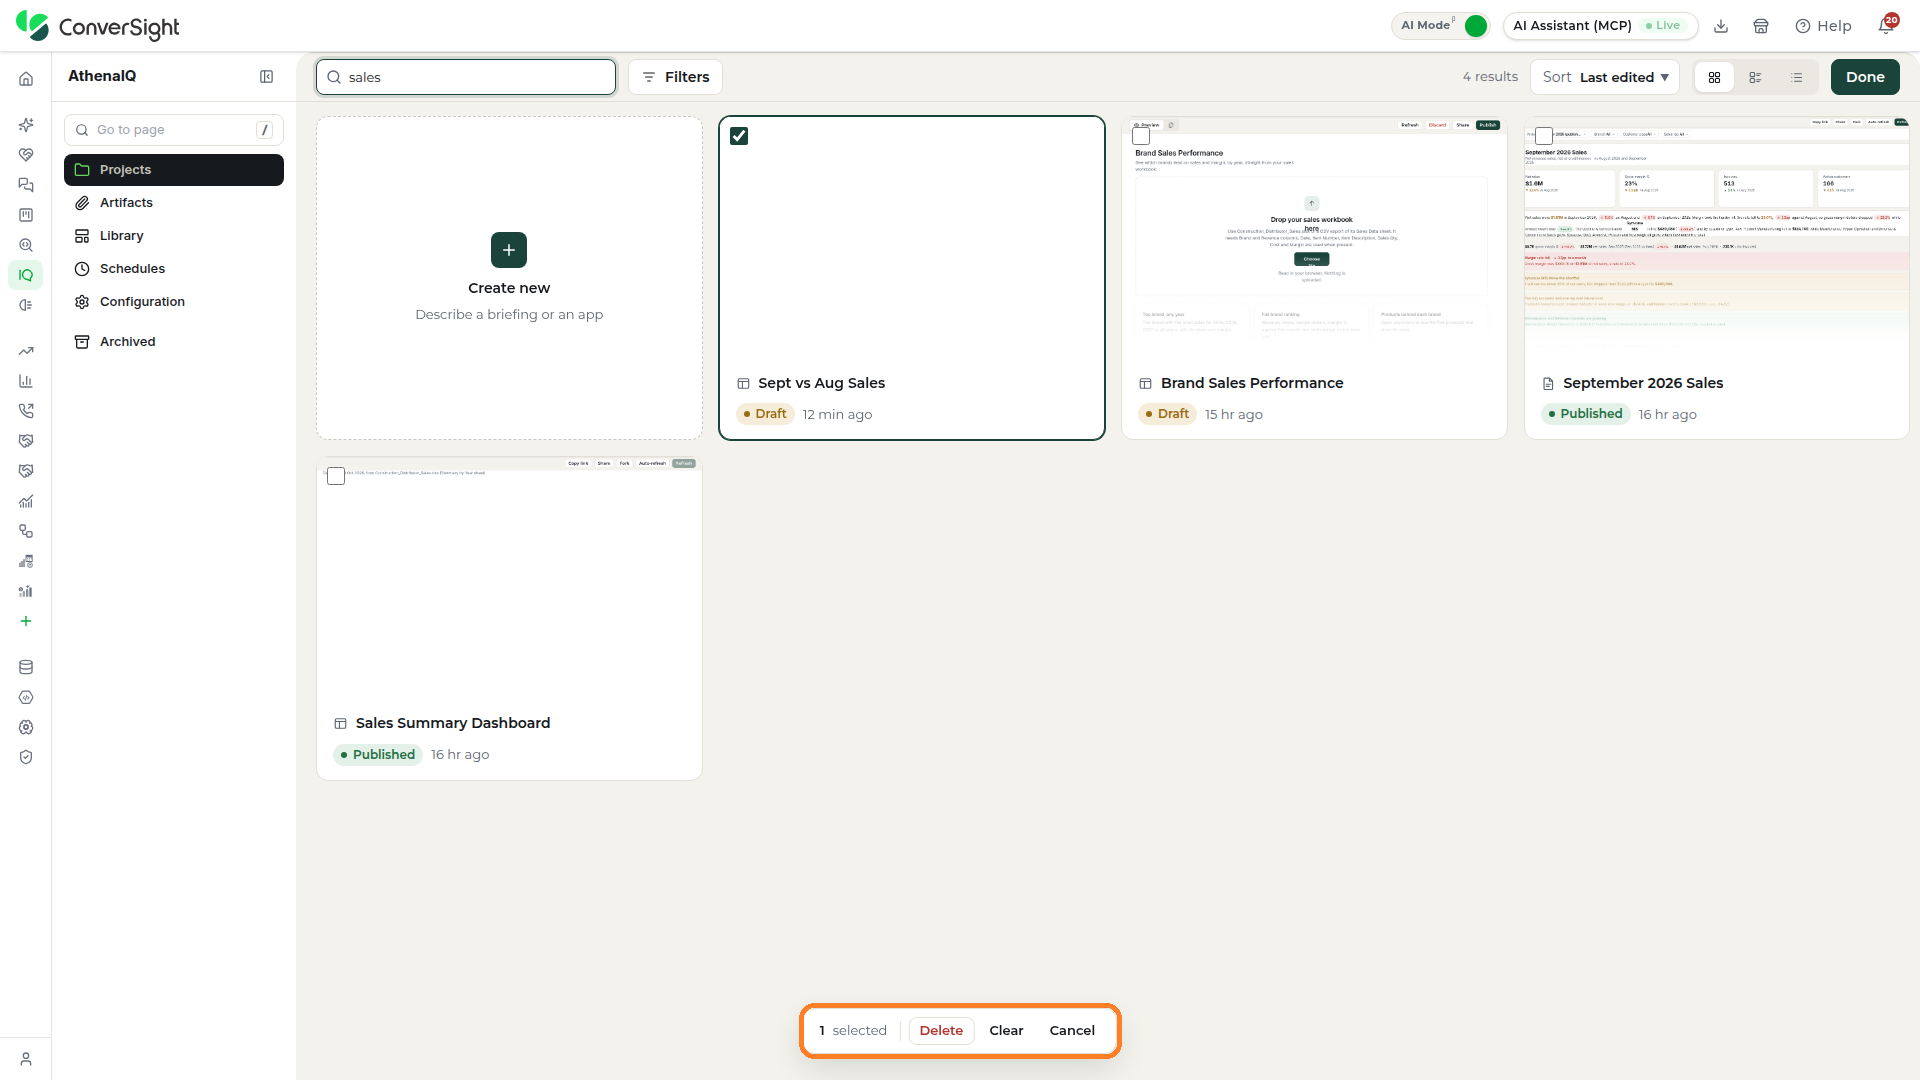This screenshot has height=1080, width=1920.
Task: Click the download icon in header
Action: pos(1721,26)
